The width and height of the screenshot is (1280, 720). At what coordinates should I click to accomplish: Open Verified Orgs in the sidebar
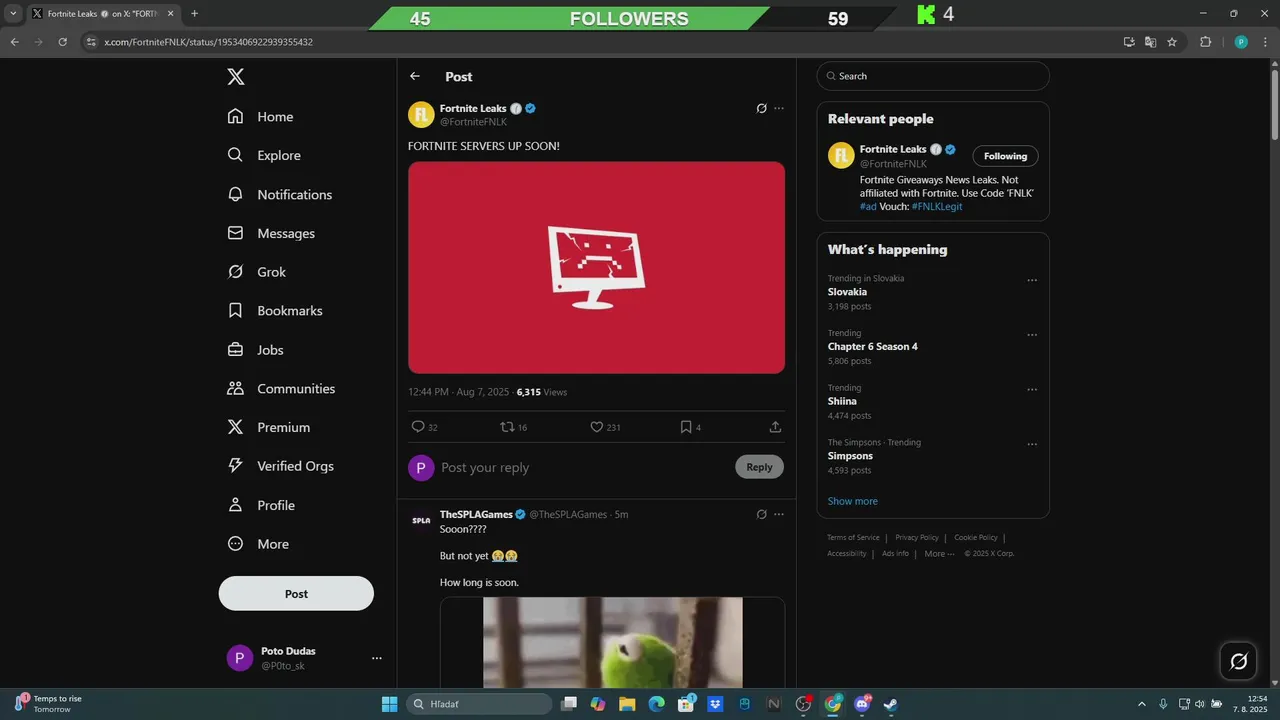(281, 466)
